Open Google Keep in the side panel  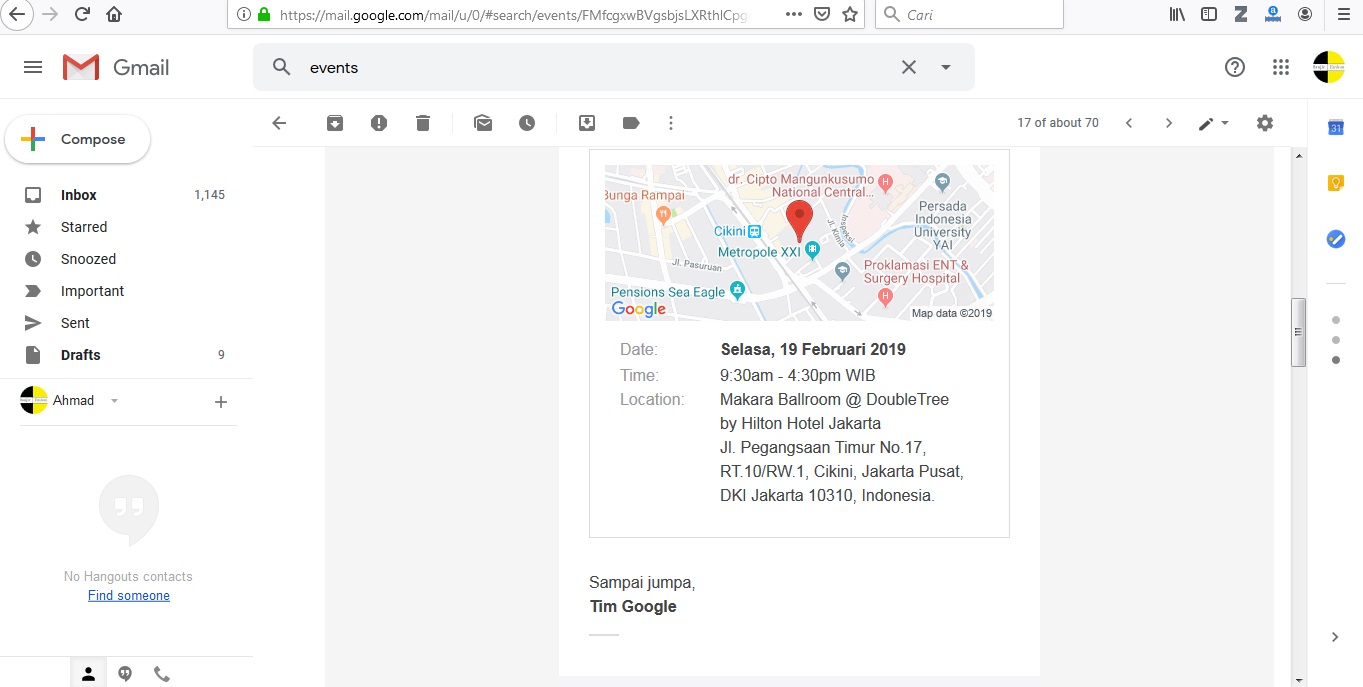point(1336,183)
